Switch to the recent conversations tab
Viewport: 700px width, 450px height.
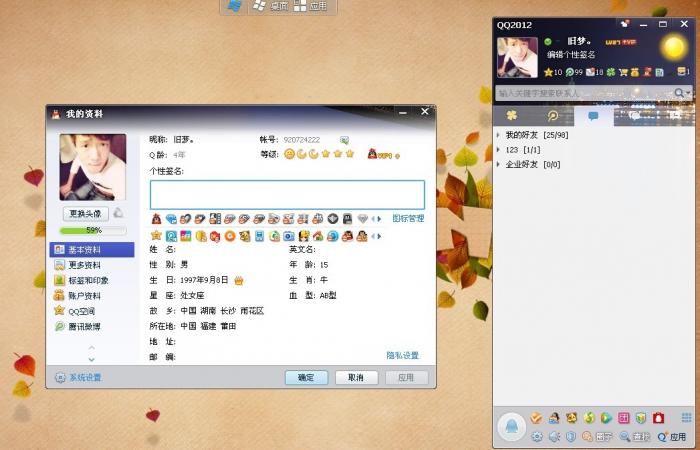click(675, 116)
